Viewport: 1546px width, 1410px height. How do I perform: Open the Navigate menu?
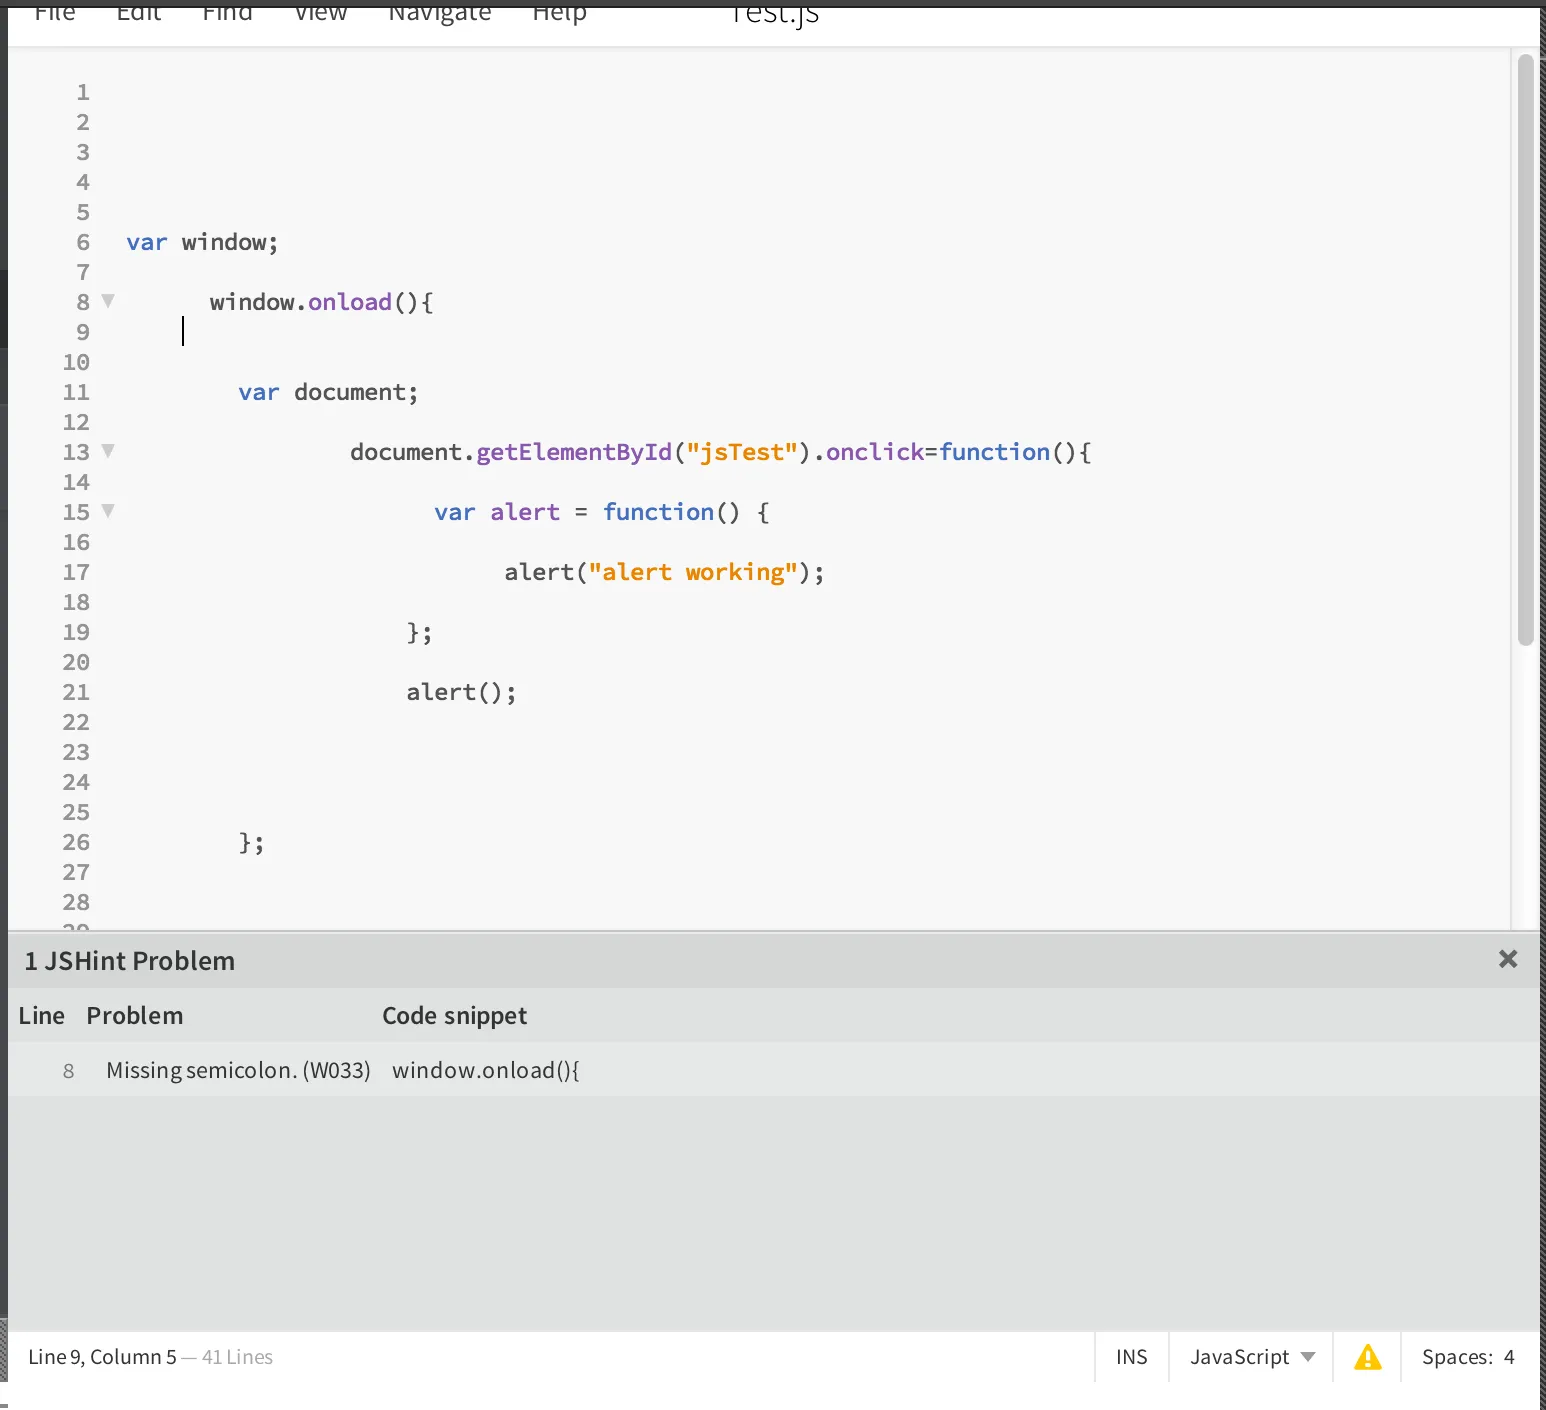pyautogui.click(x=440, y=13)
